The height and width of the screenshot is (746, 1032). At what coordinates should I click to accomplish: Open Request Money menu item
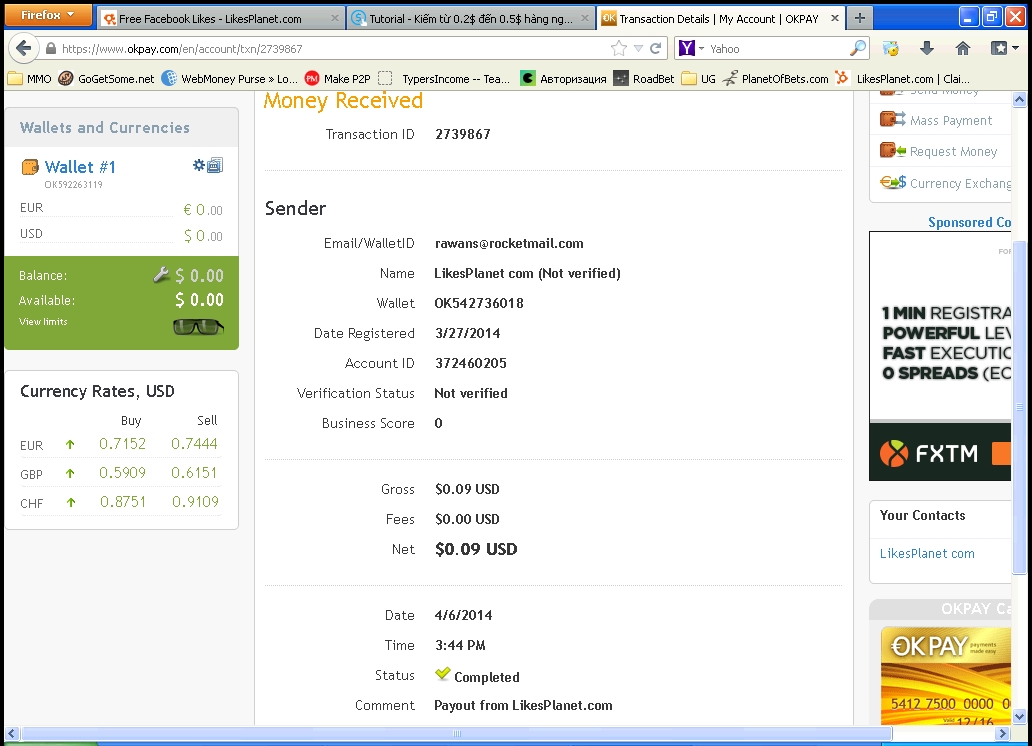click(x=953, y=151)
